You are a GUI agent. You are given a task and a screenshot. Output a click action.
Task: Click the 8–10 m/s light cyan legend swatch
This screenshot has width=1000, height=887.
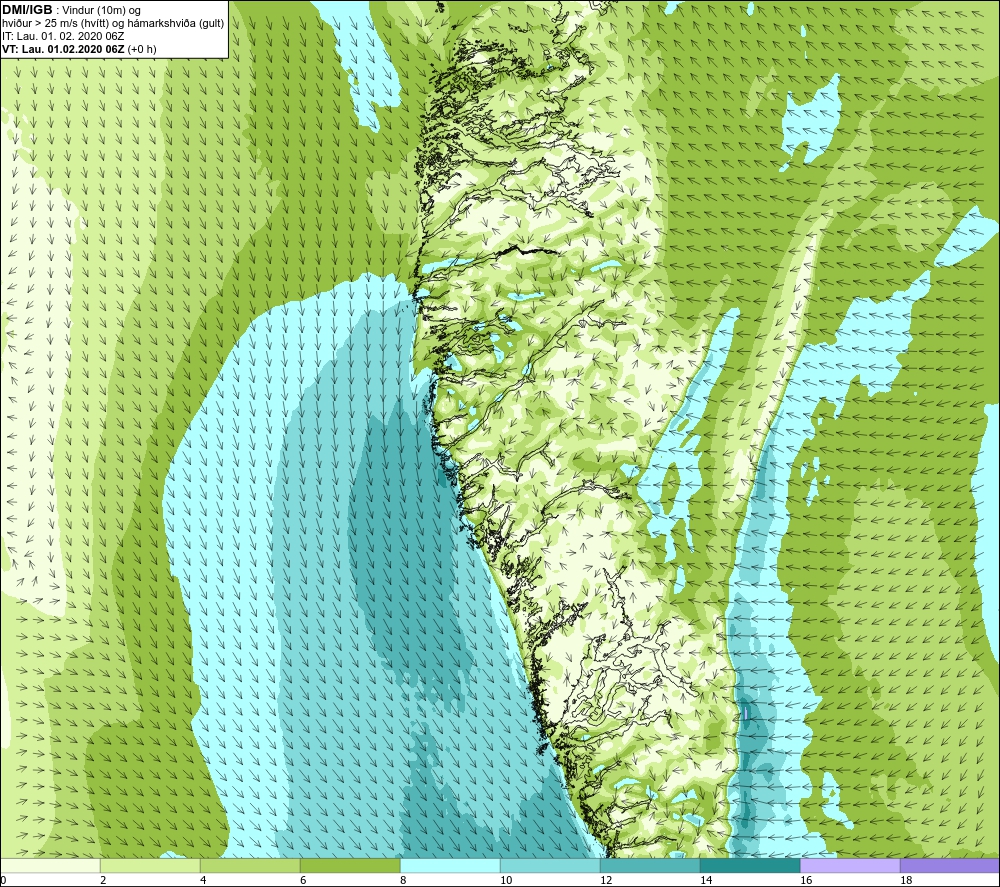(450, 865)
